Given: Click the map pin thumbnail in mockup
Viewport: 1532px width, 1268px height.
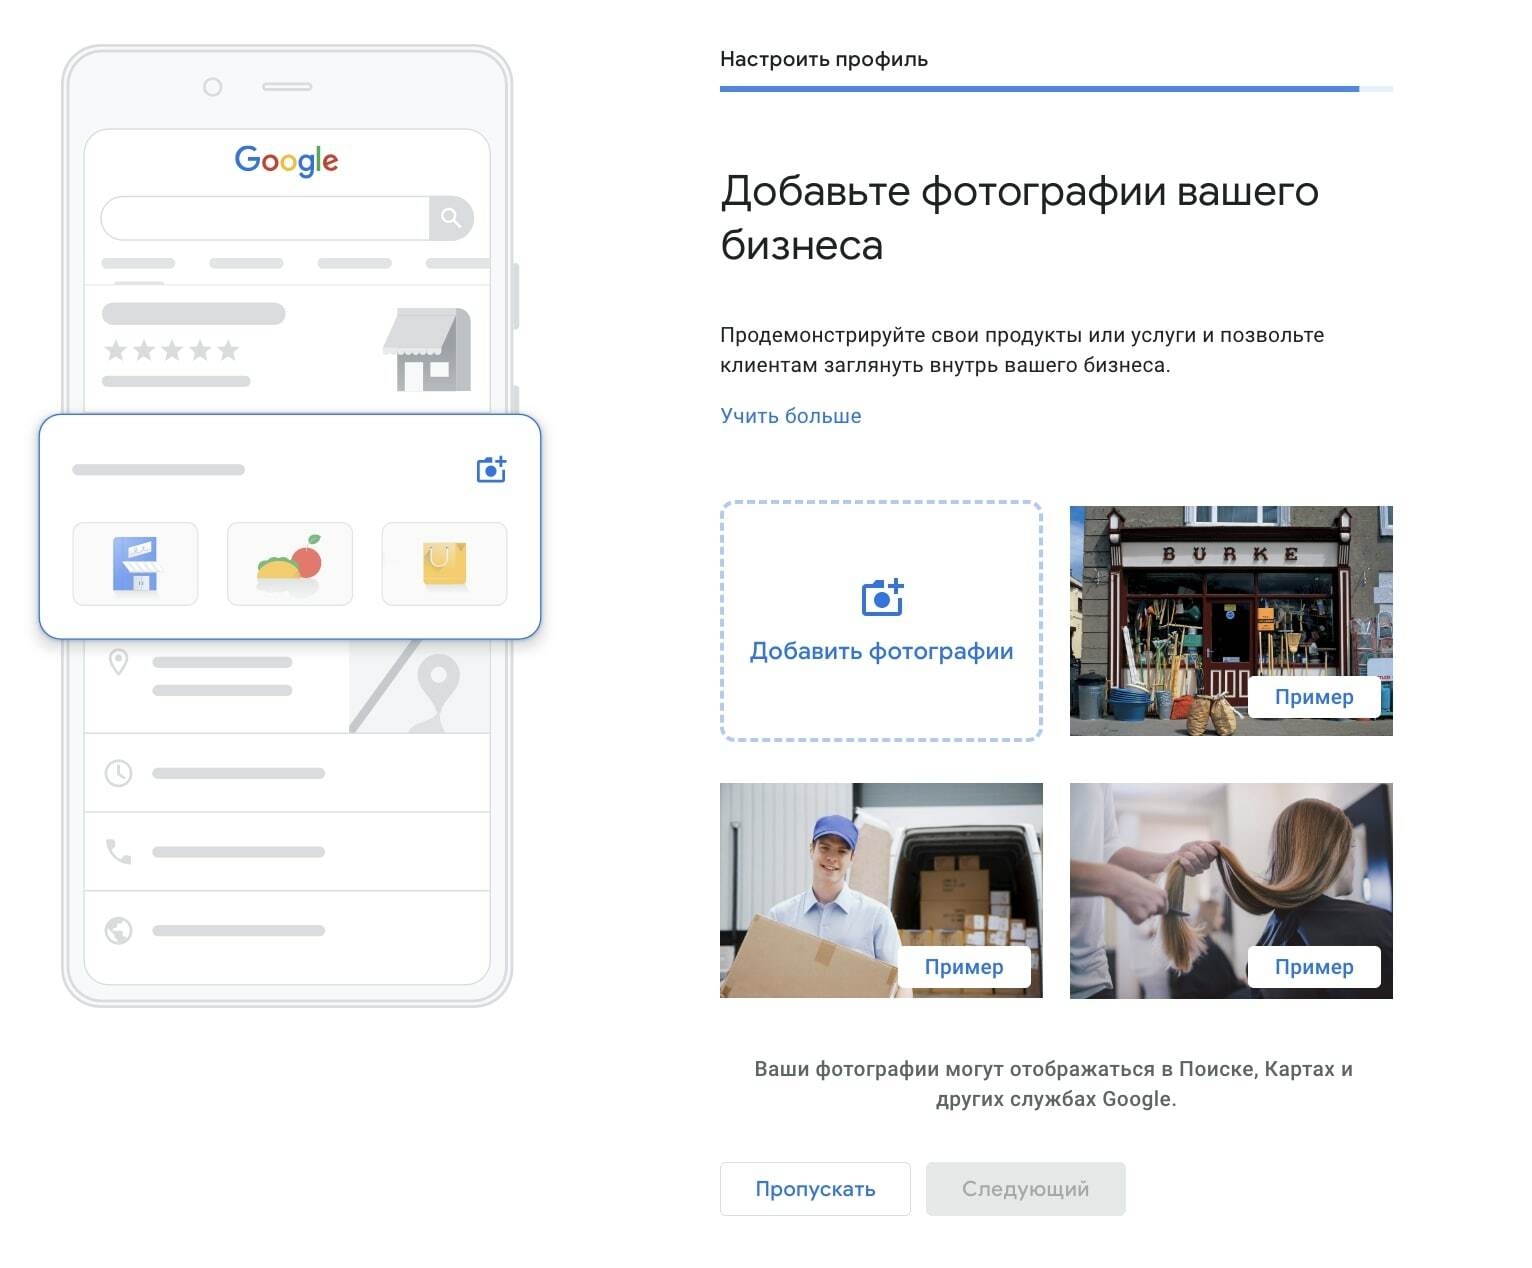Looking at the screenshot, I should click(419, 686).
